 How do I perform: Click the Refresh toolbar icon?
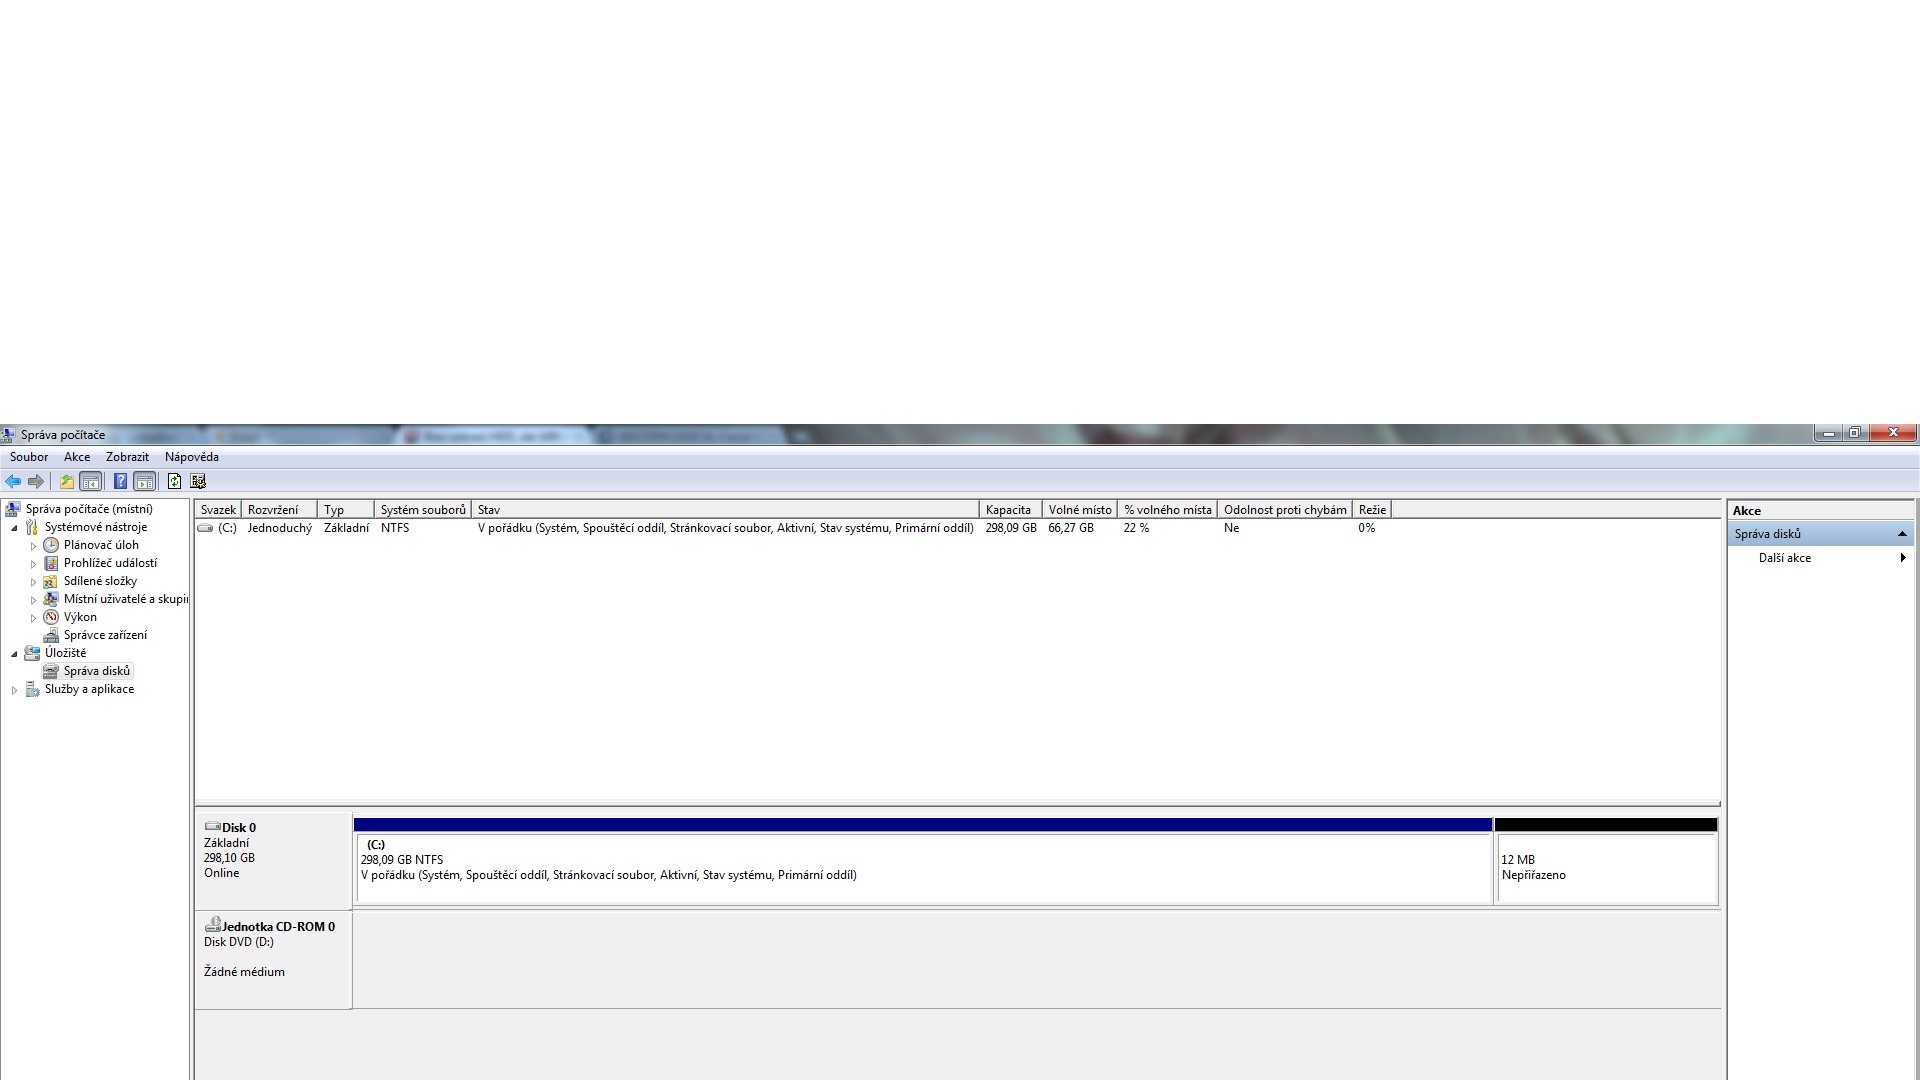pos(174,481)
